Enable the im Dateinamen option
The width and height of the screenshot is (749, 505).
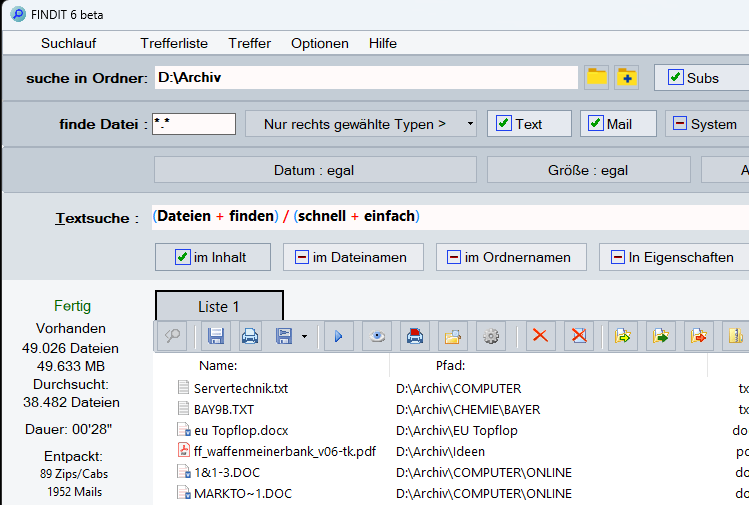[x=301, y=257]
